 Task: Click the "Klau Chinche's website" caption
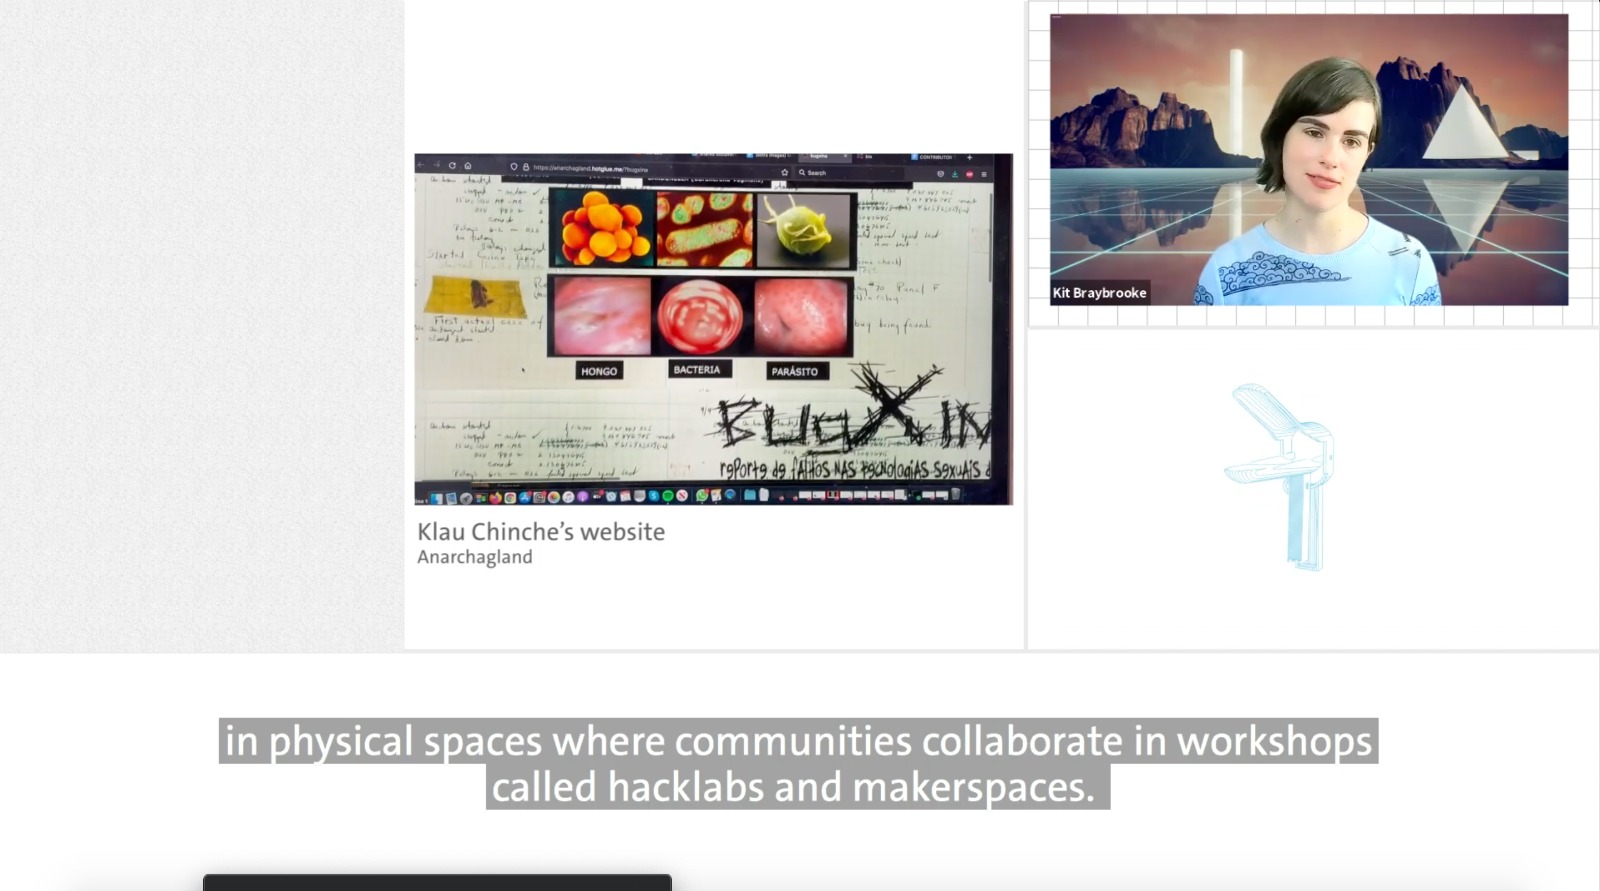pos(541,531)
